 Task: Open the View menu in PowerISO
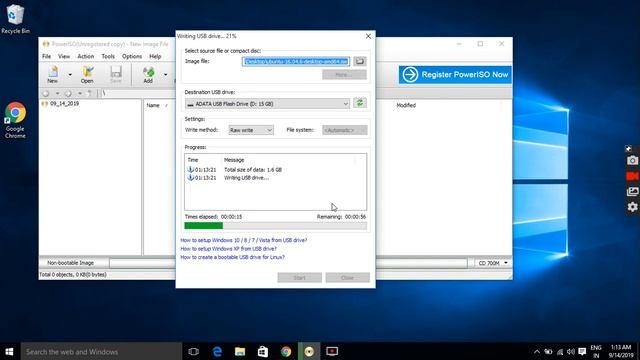(x=64, y=56)
